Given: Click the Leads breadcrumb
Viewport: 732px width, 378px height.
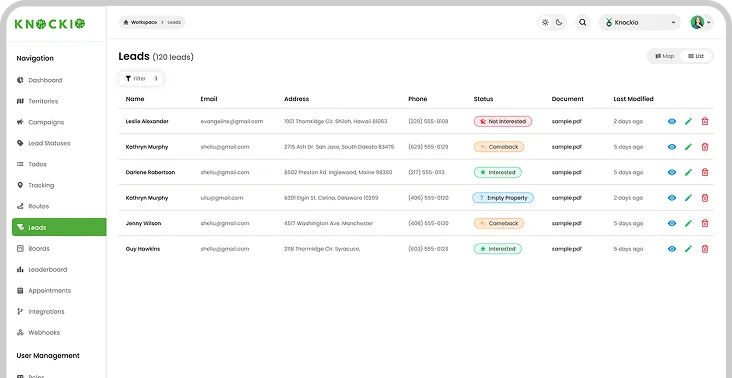Looking at the screenshot, I should pos(174,22).
